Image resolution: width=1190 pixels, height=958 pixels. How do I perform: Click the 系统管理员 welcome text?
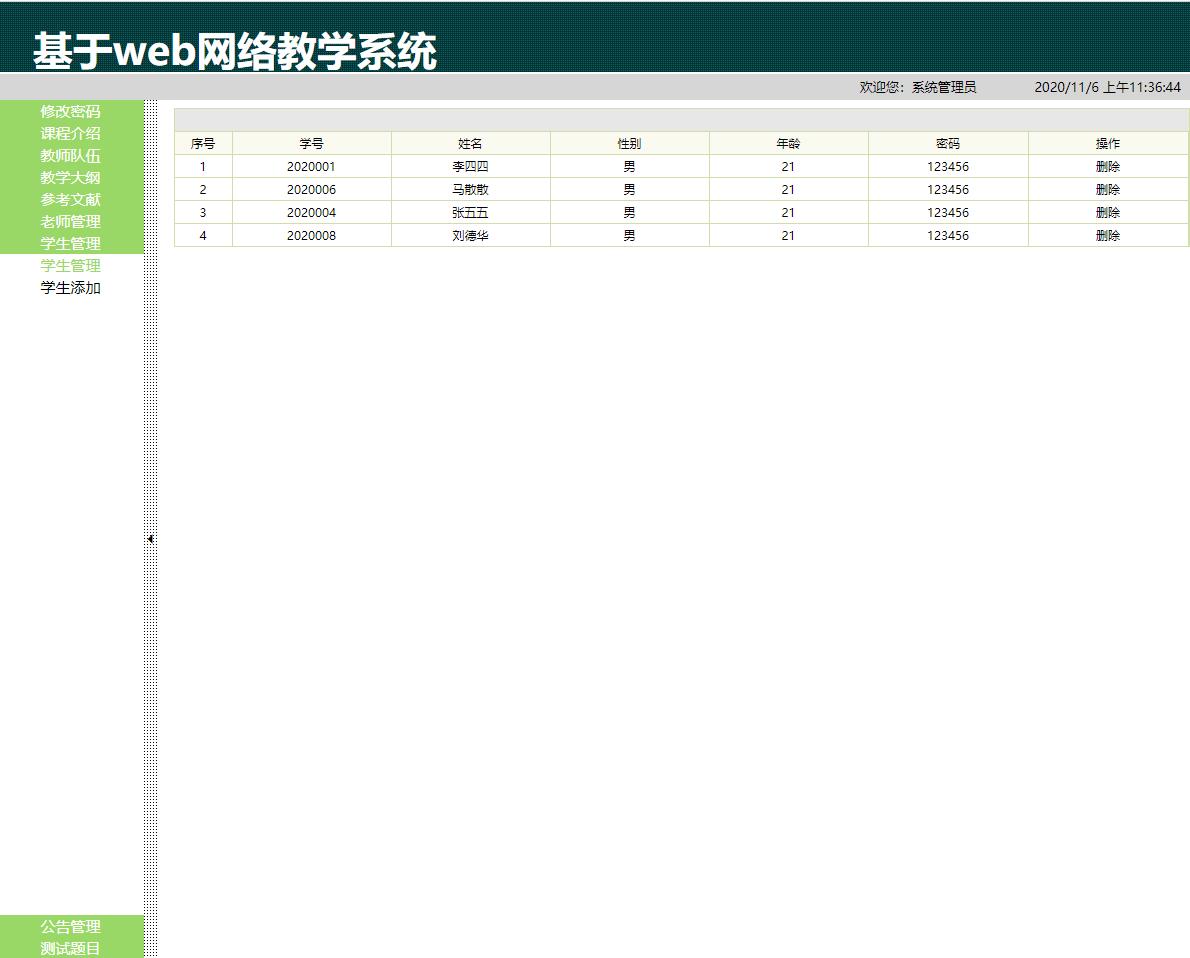943,87
